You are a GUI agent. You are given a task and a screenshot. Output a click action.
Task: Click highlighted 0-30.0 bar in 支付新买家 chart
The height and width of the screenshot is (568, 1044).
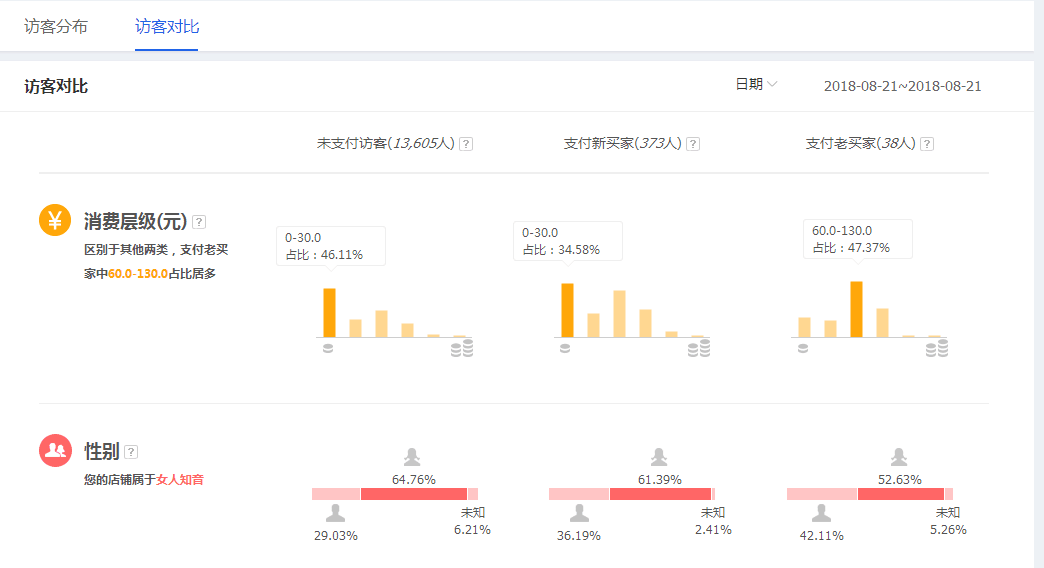click(567, 310)
